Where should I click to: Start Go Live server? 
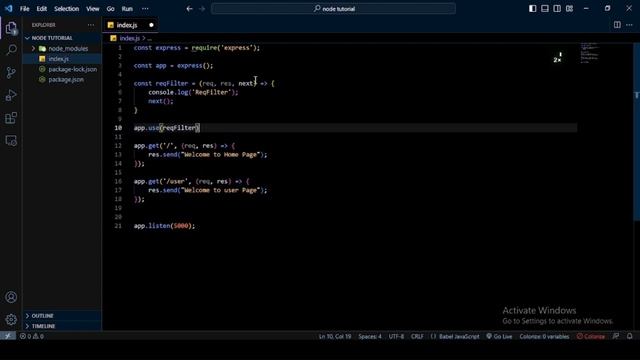point(499,336)
